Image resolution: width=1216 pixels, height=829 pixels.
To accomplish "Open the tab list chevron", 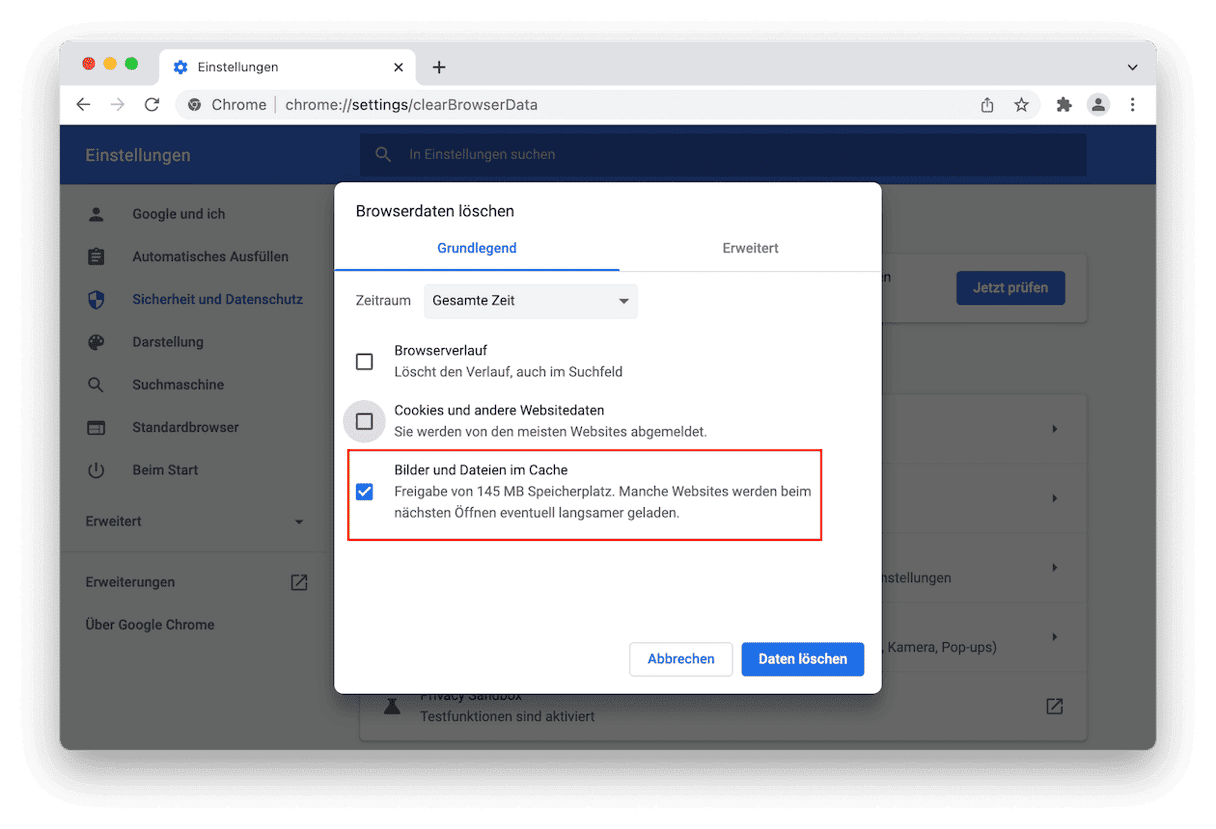I will (x=1132, y=67).
